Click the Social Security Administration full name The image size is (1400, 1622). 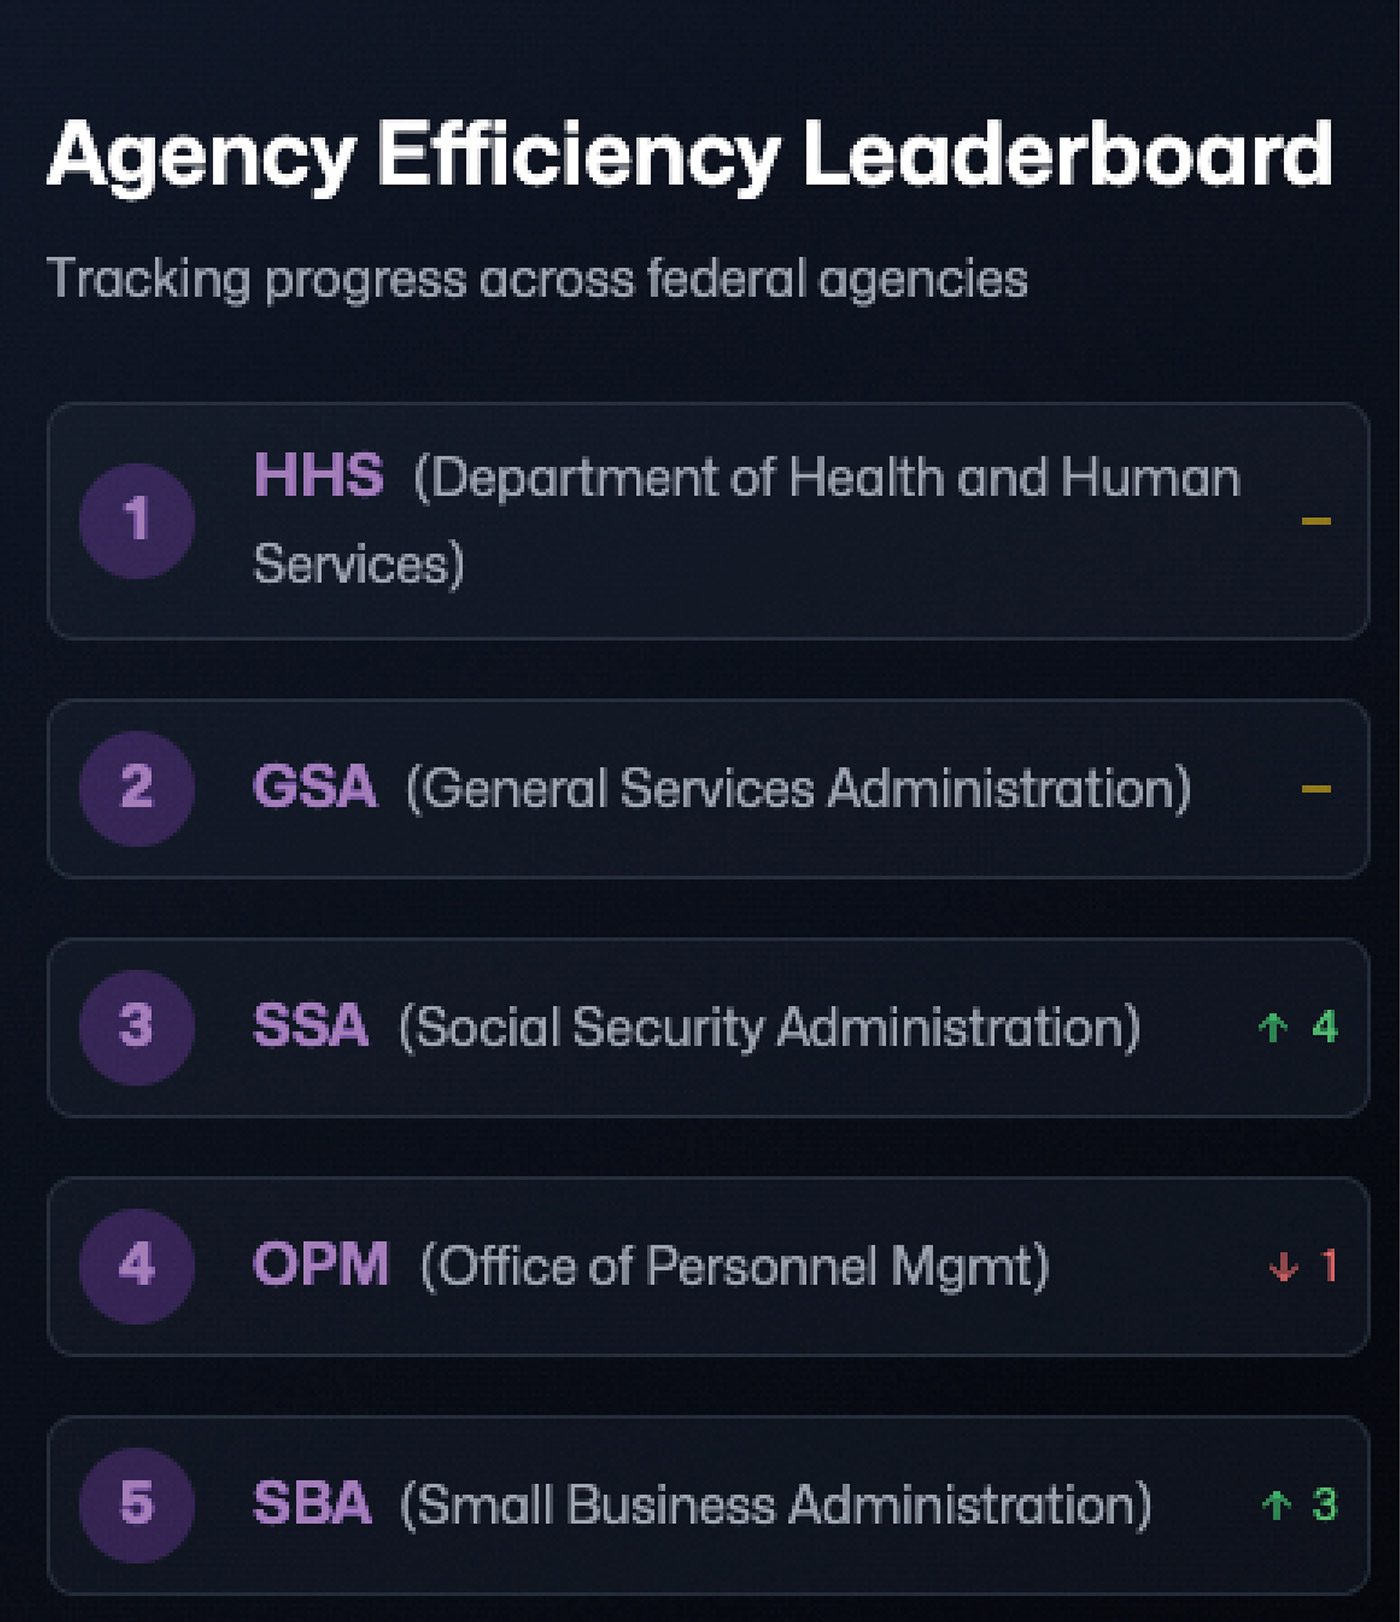769,1028
